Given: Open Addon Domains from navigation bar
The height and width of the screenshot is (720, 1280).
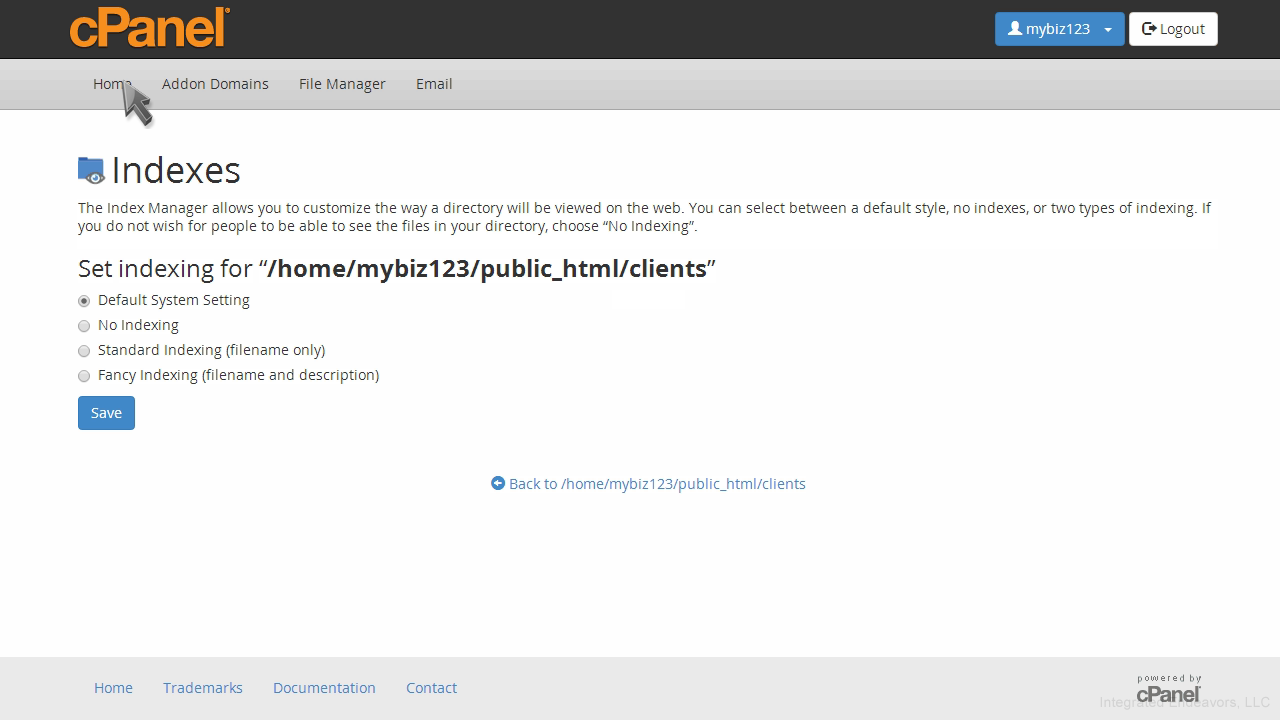Looking at the screenshot, I should click(215, 84).
